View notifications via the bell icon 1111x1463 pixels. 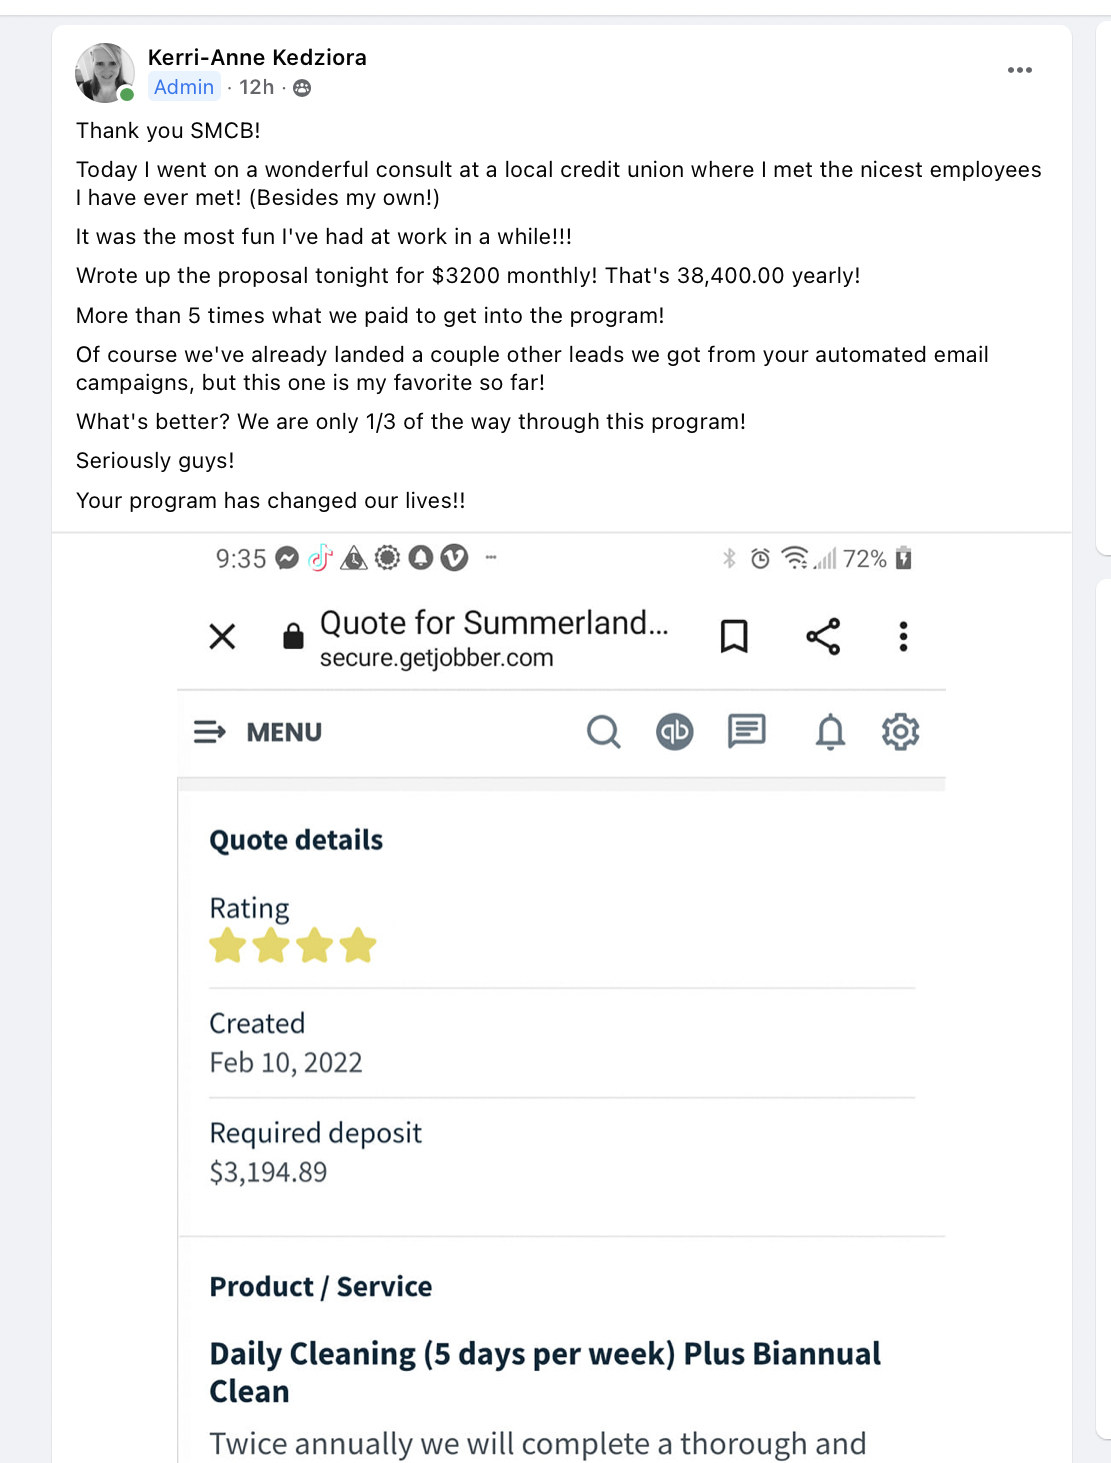[830, 732]
